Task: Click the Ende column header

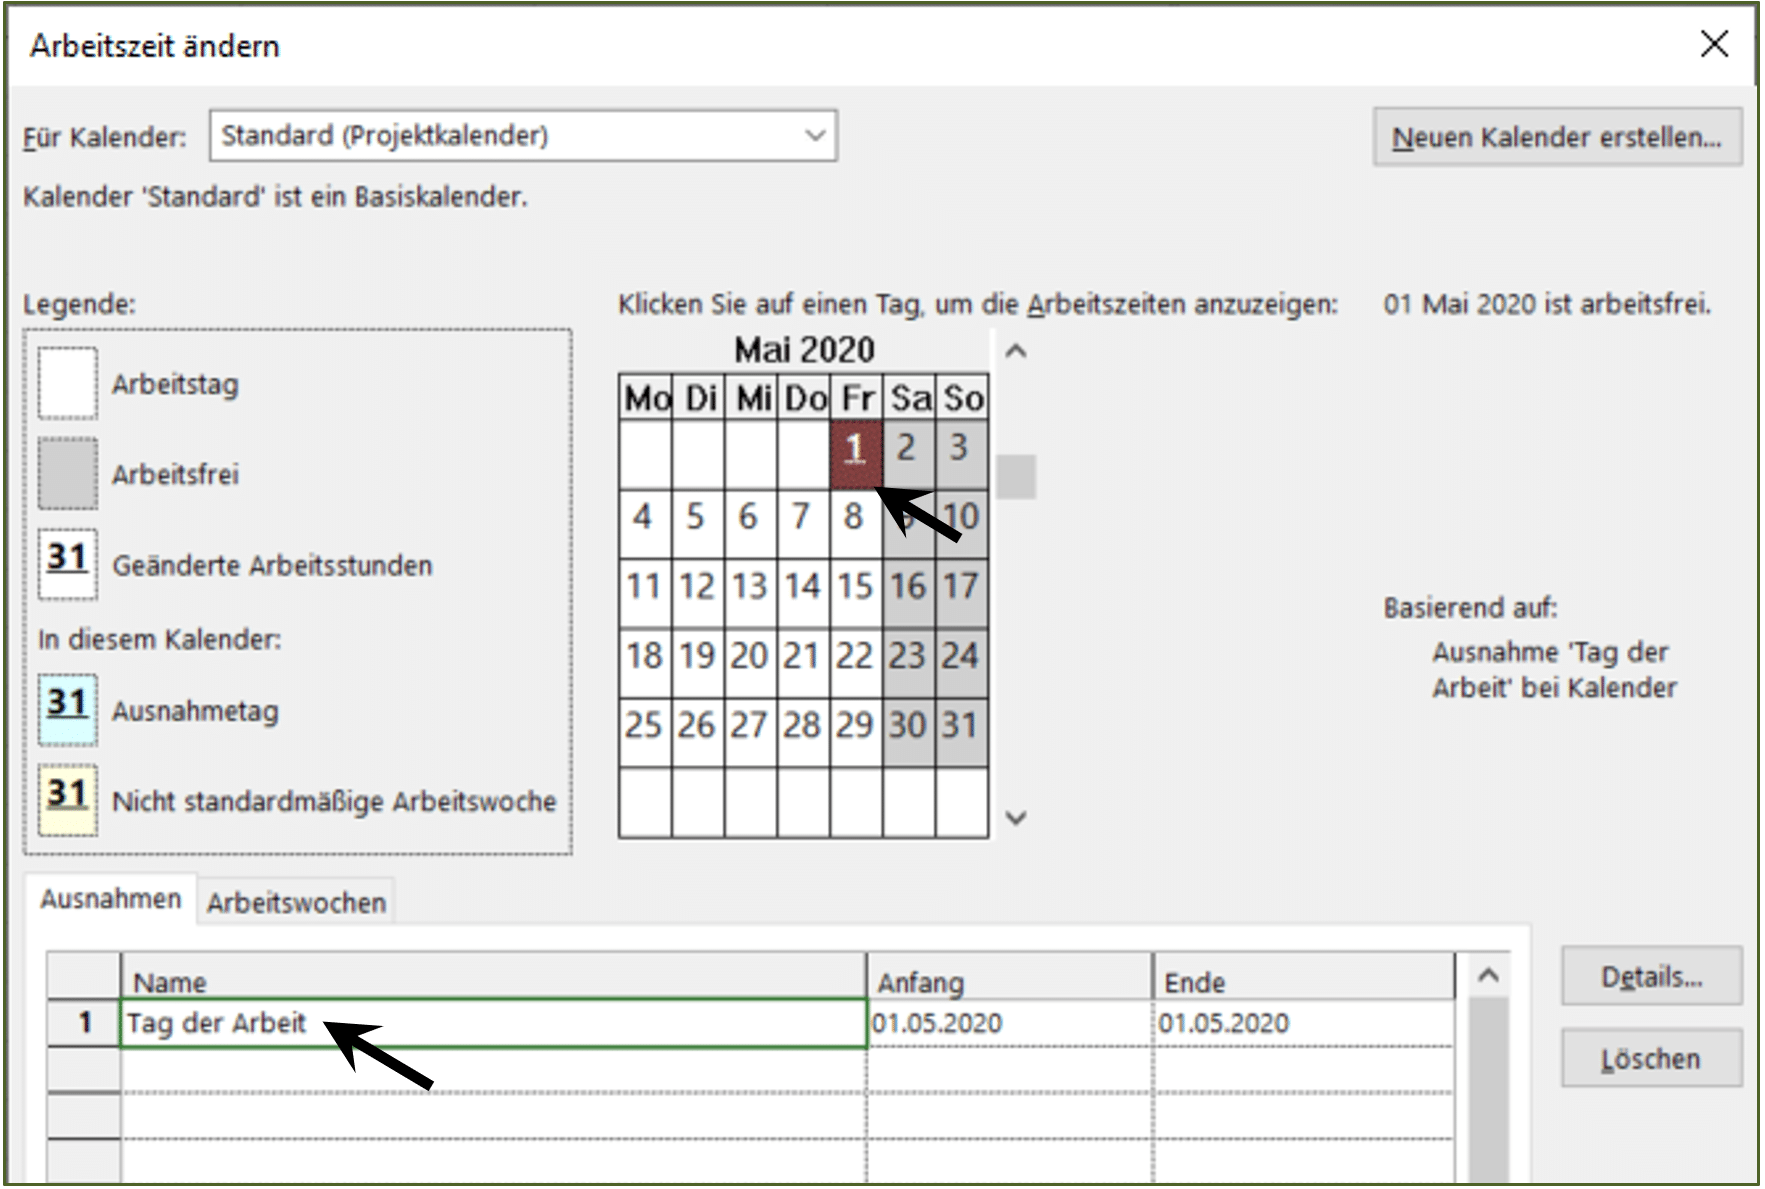Action: tap(1304, 977)
